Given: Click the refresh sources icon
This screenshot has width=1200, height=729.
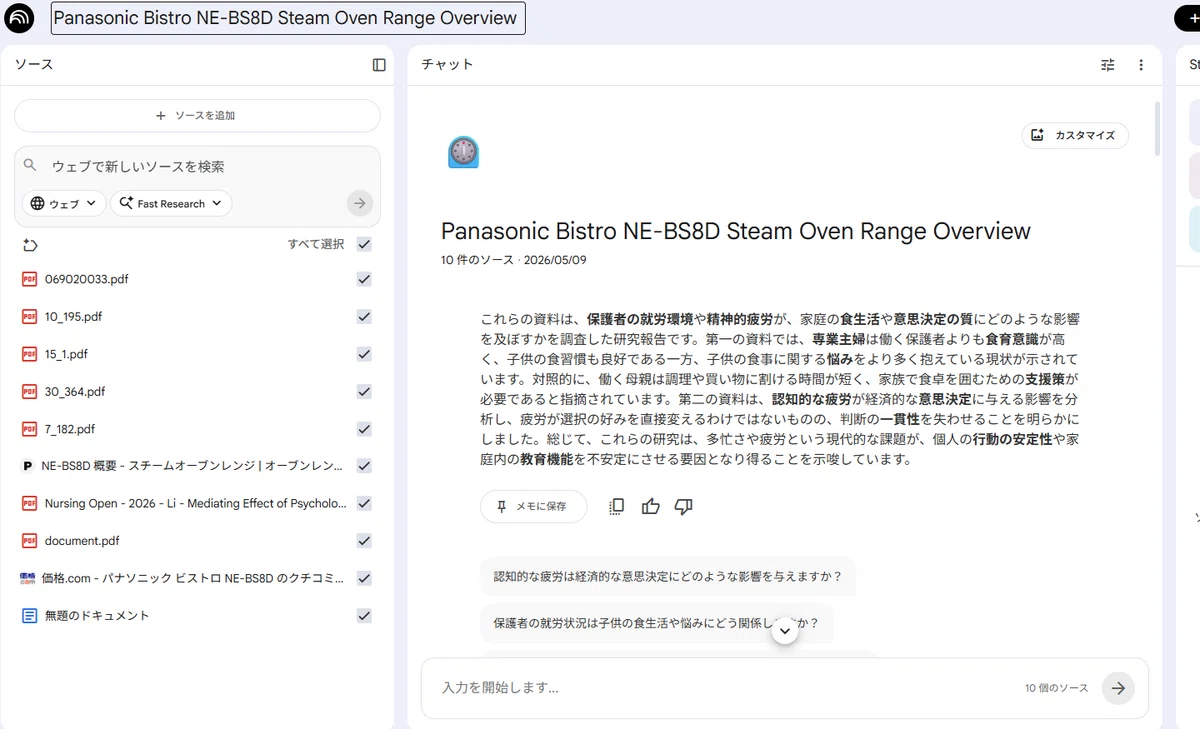Looking at the screenshot, I should tap(29, 245).
